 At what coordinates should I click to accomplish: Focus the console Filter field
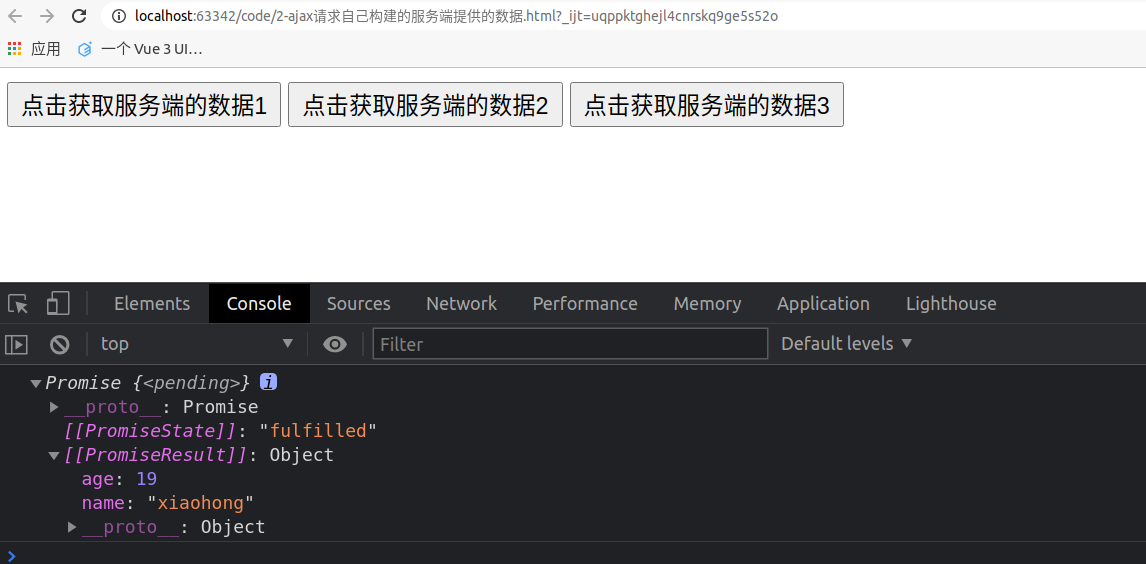point(570,343)
